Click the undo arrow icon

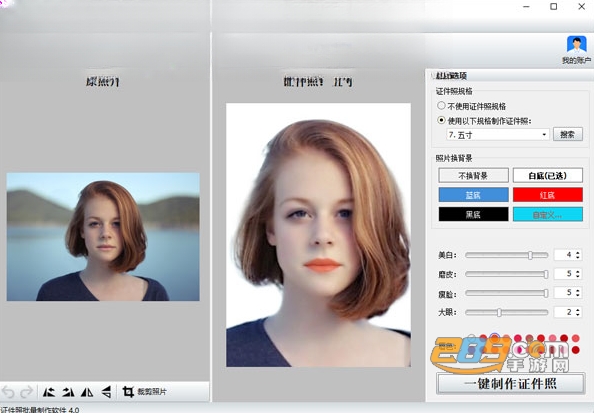(8, 392)
